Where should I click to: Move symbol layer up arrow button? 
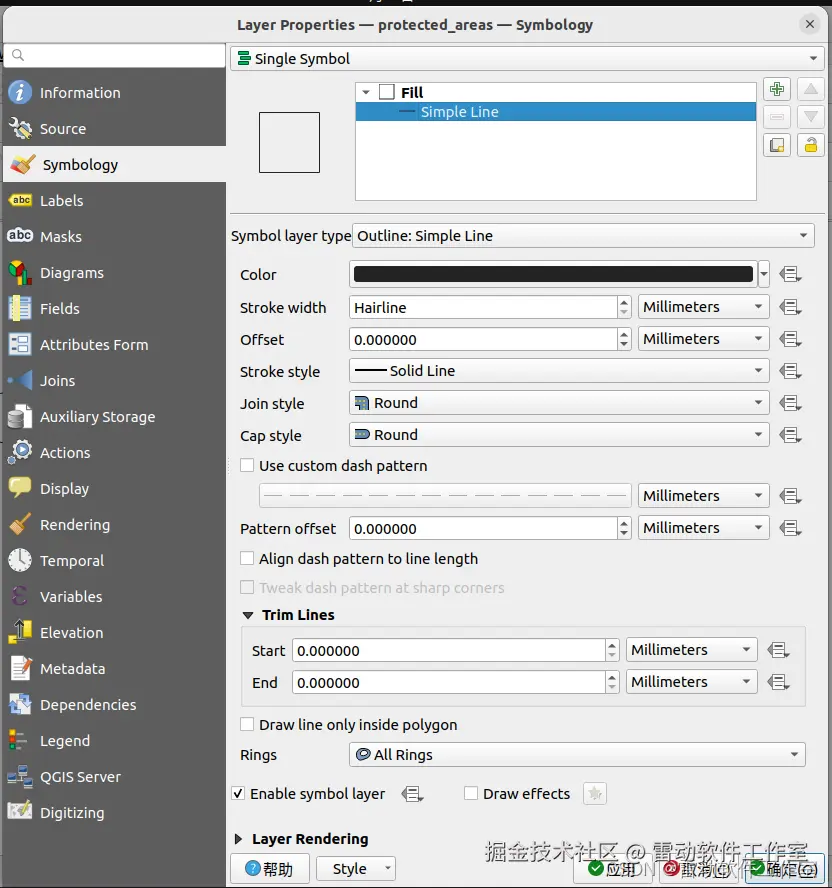click(810, 89)
